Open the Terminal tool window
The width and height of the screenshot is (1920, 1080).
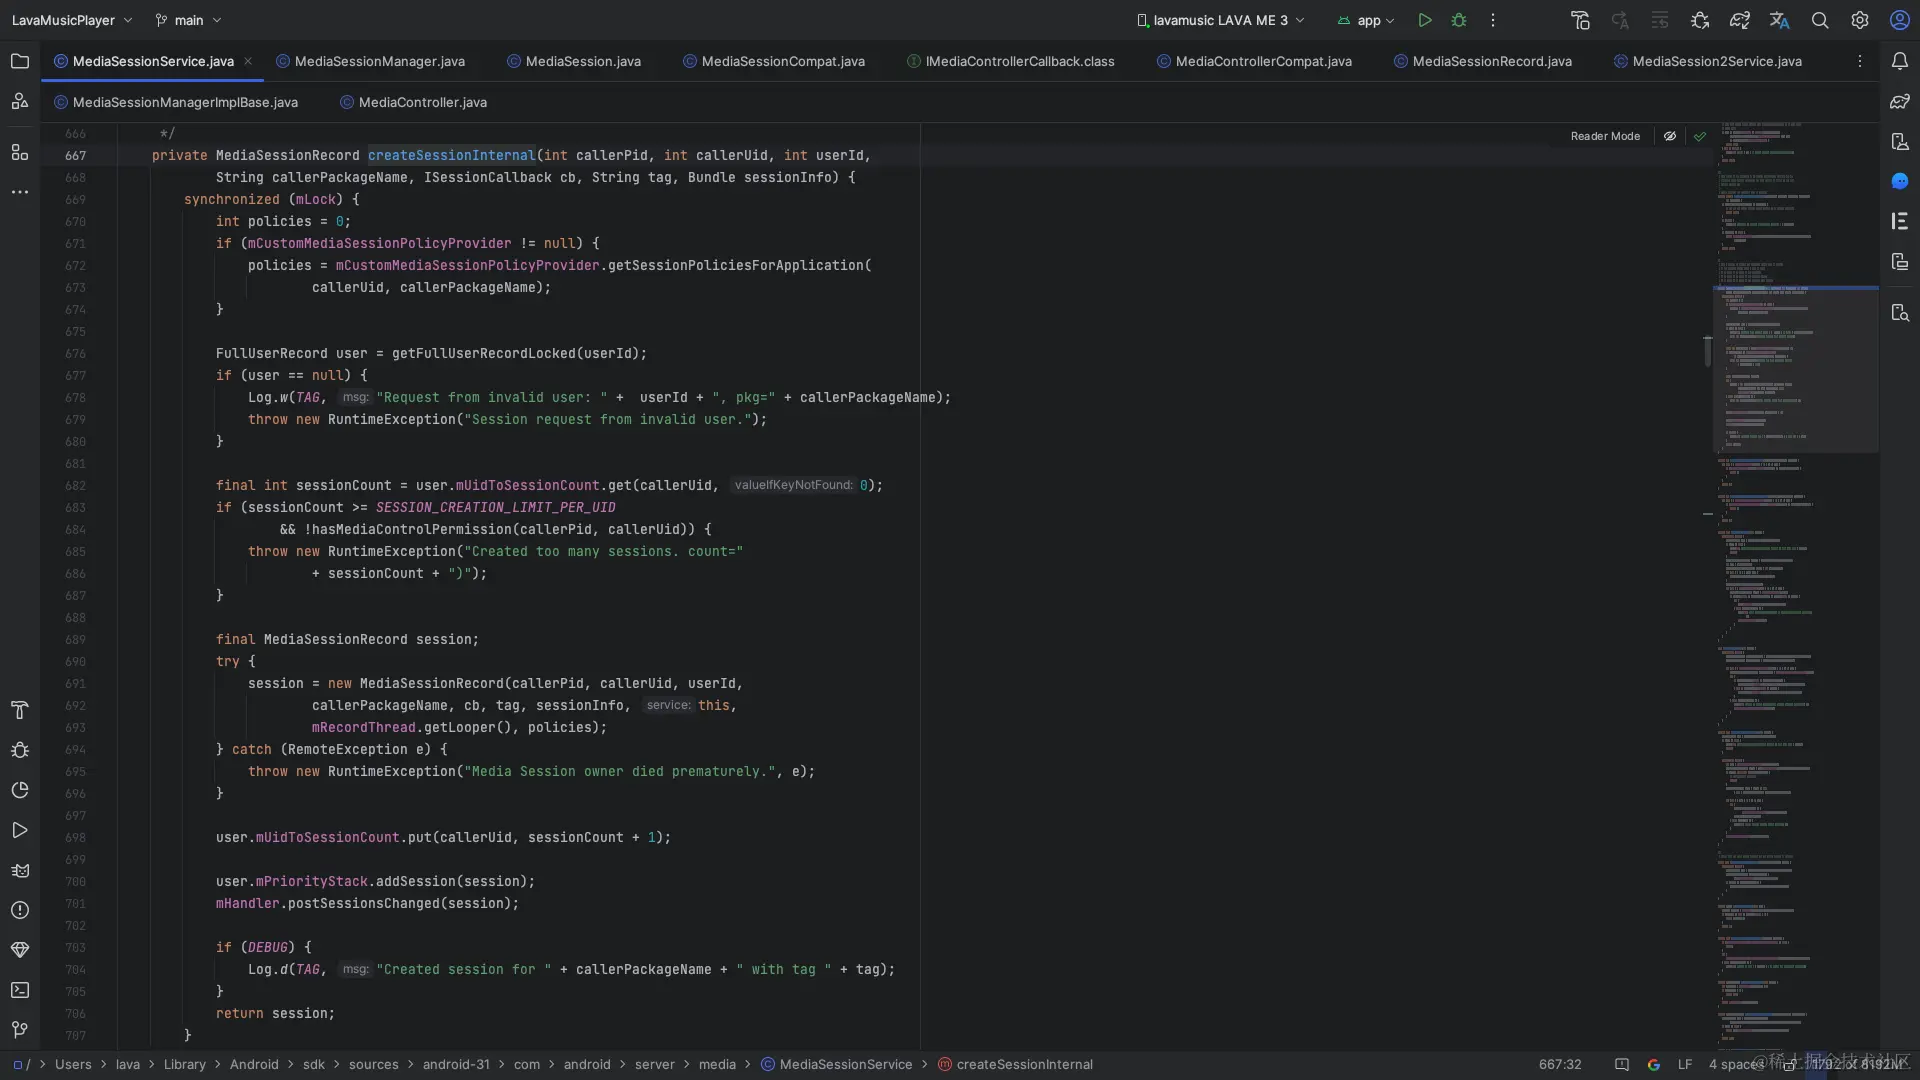click(x=19, y=990)
